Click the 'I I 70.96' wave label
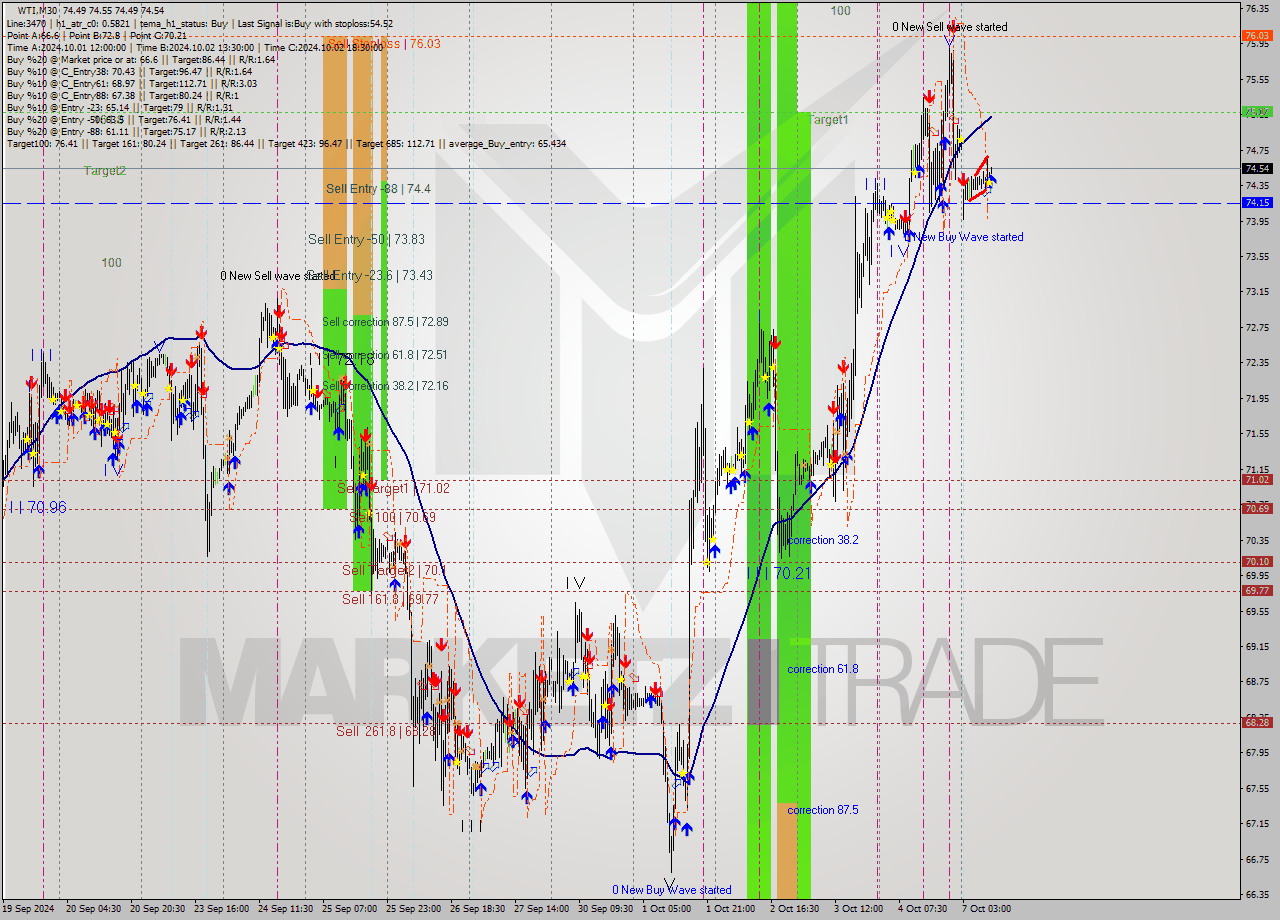The image size is (1280, 920). [36, 507]
